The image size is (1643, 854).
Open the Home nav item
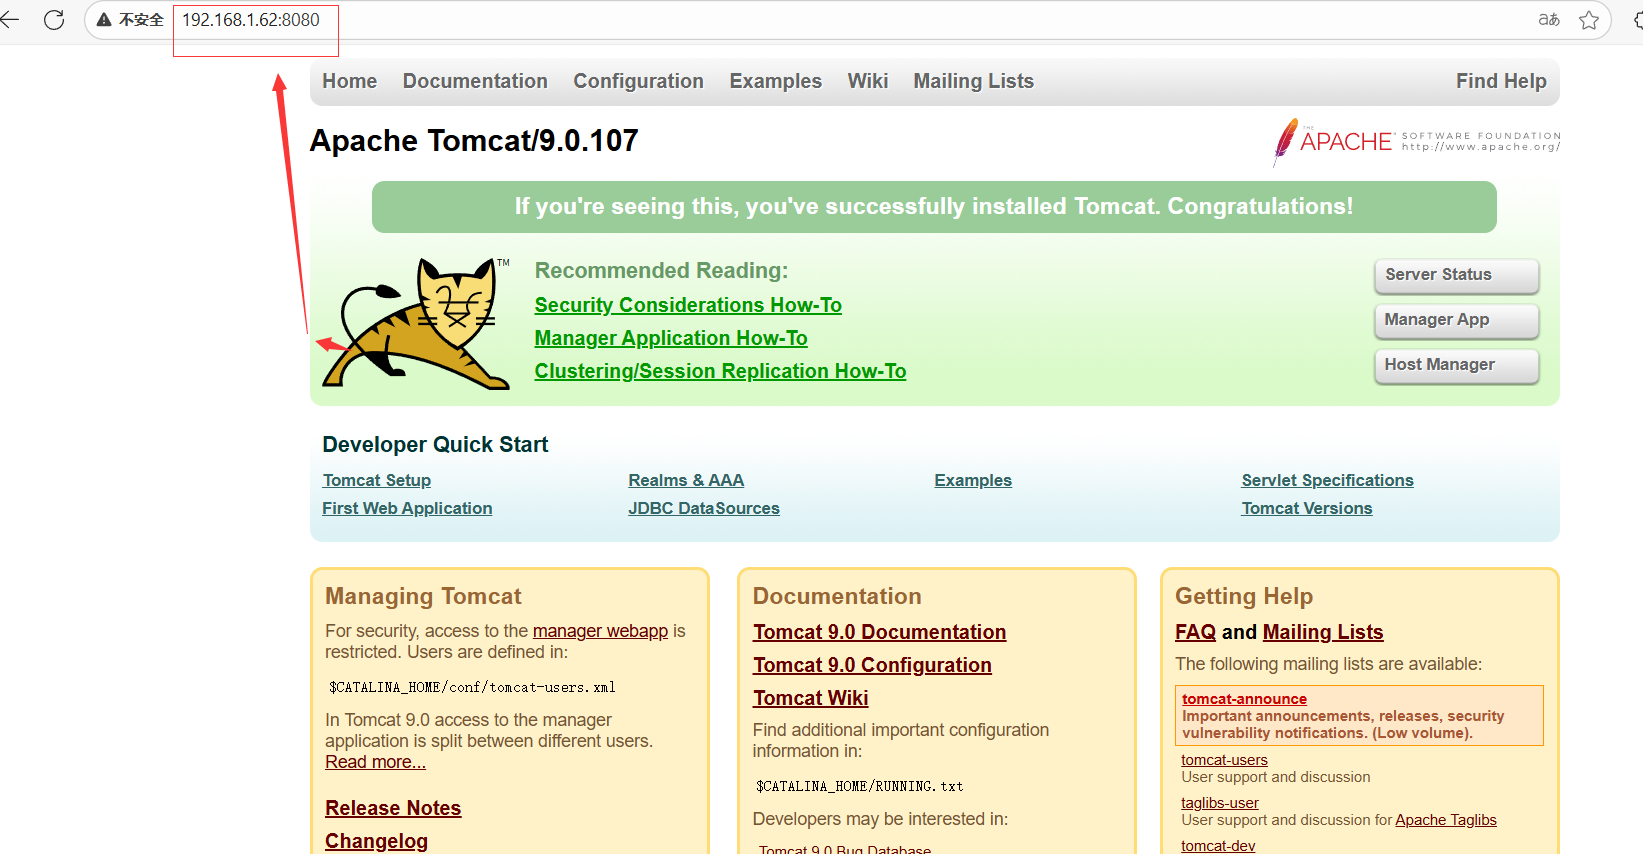[349, 81]
